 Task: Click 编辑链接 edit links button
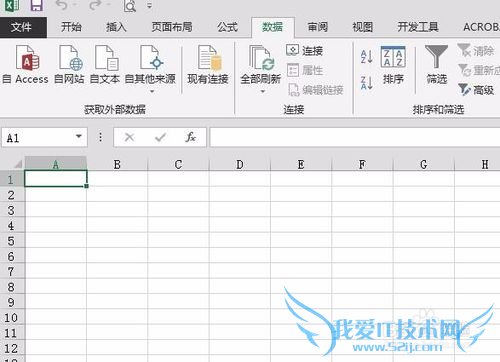pyautogui.click(x=316, y=90)
